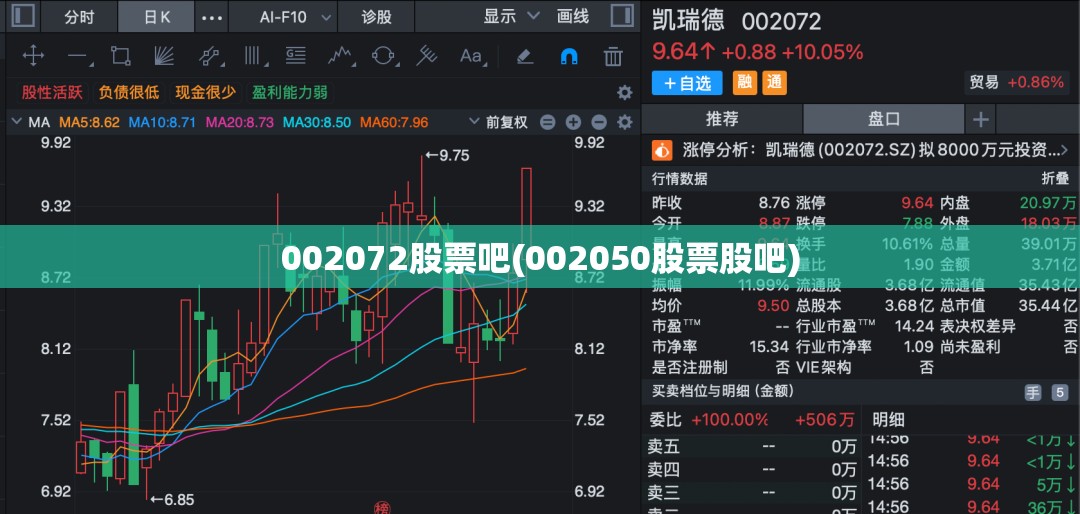This screenshot has height=514, width=1080.
Task: Switch to the 推荐 tab
Action: point(722,119)
